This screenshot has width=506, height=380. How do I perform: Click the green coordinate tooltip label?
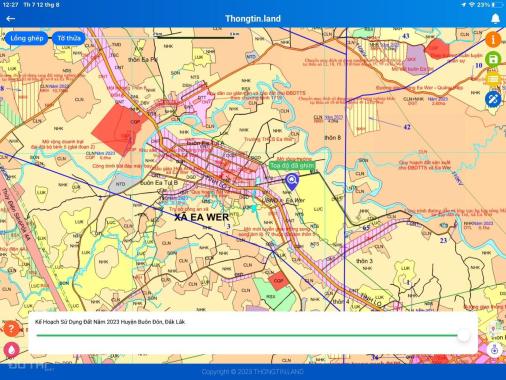pos(292,165)
